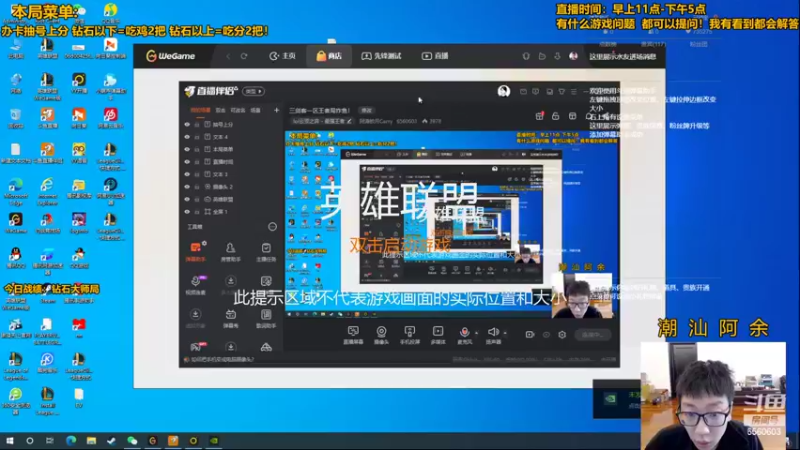
Task: Edit the game category tag
Action: click(321, 121)
